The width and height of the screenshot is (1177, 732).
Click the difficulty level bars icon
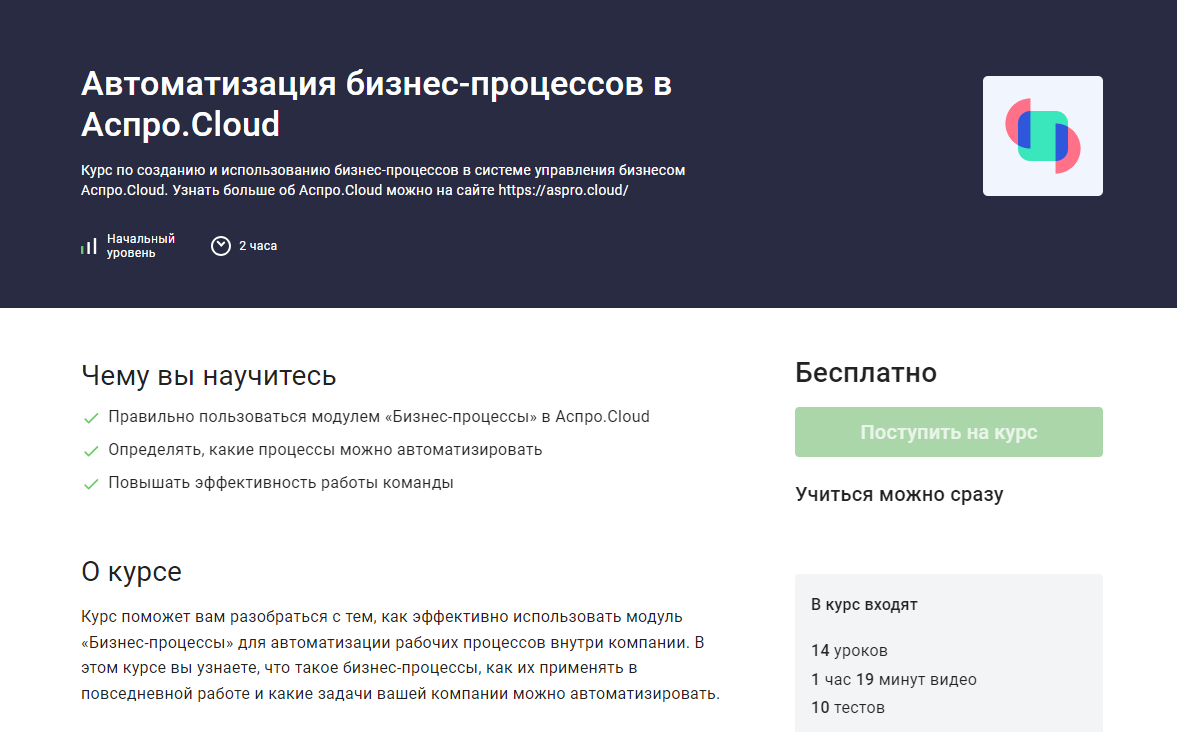coord(89,246)
